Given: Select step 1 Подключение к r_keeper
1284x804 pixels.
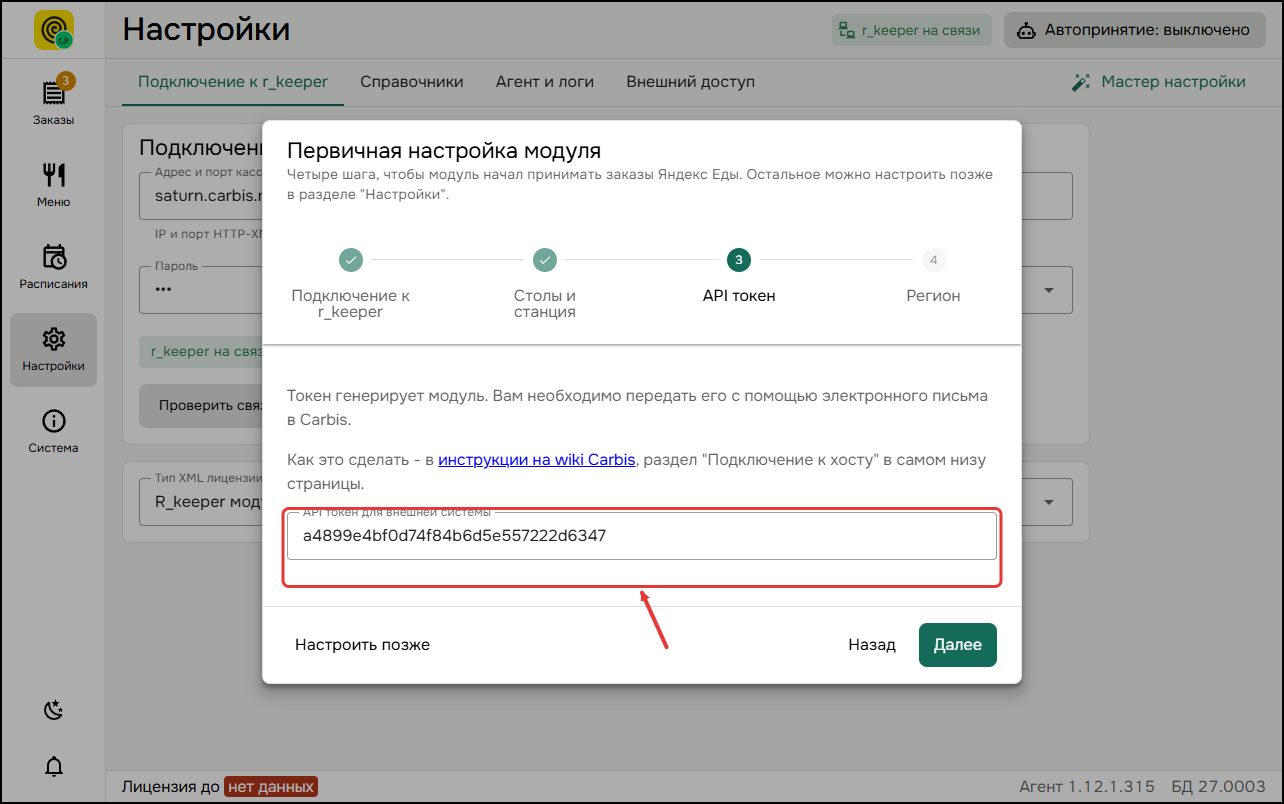Looking at the screenshot, I should point(350,283).
